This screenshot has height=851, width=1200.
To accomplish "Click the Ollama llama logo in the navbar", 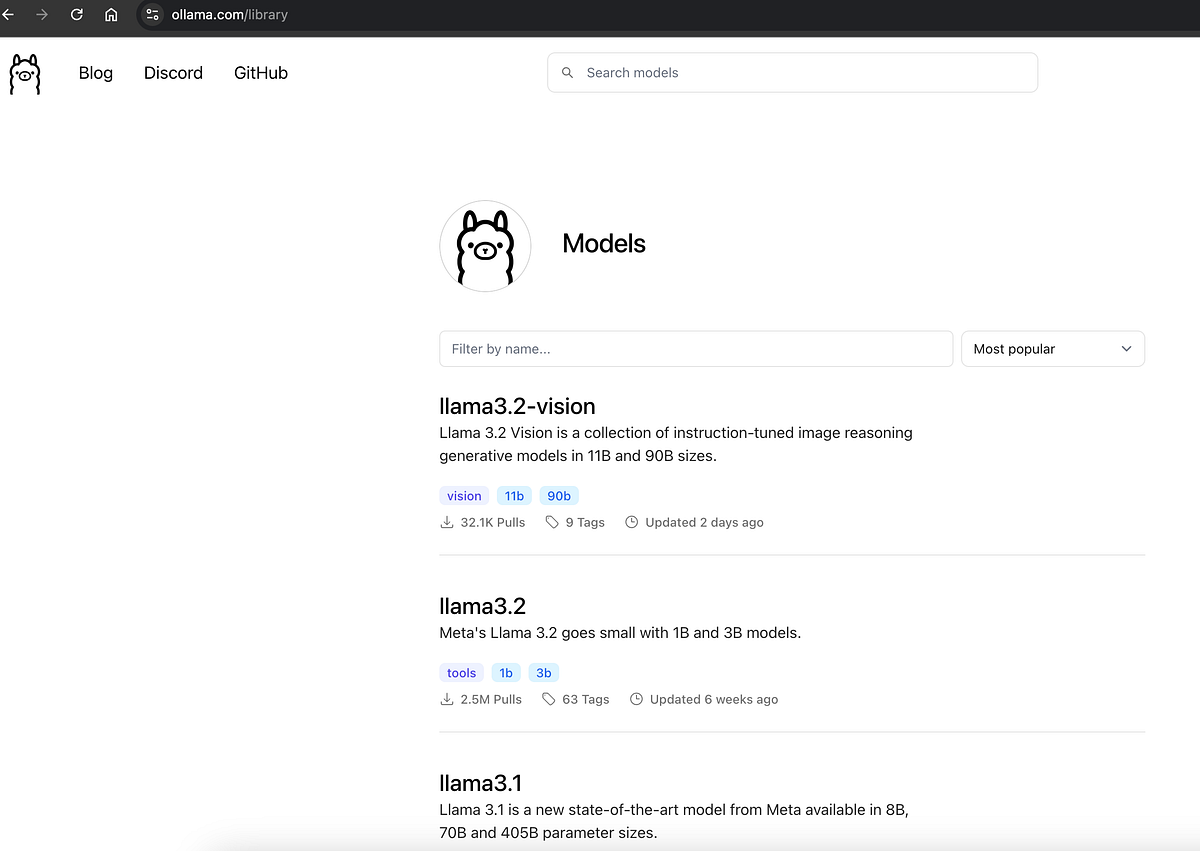I will pyautogui.click(x=24, y=72).
